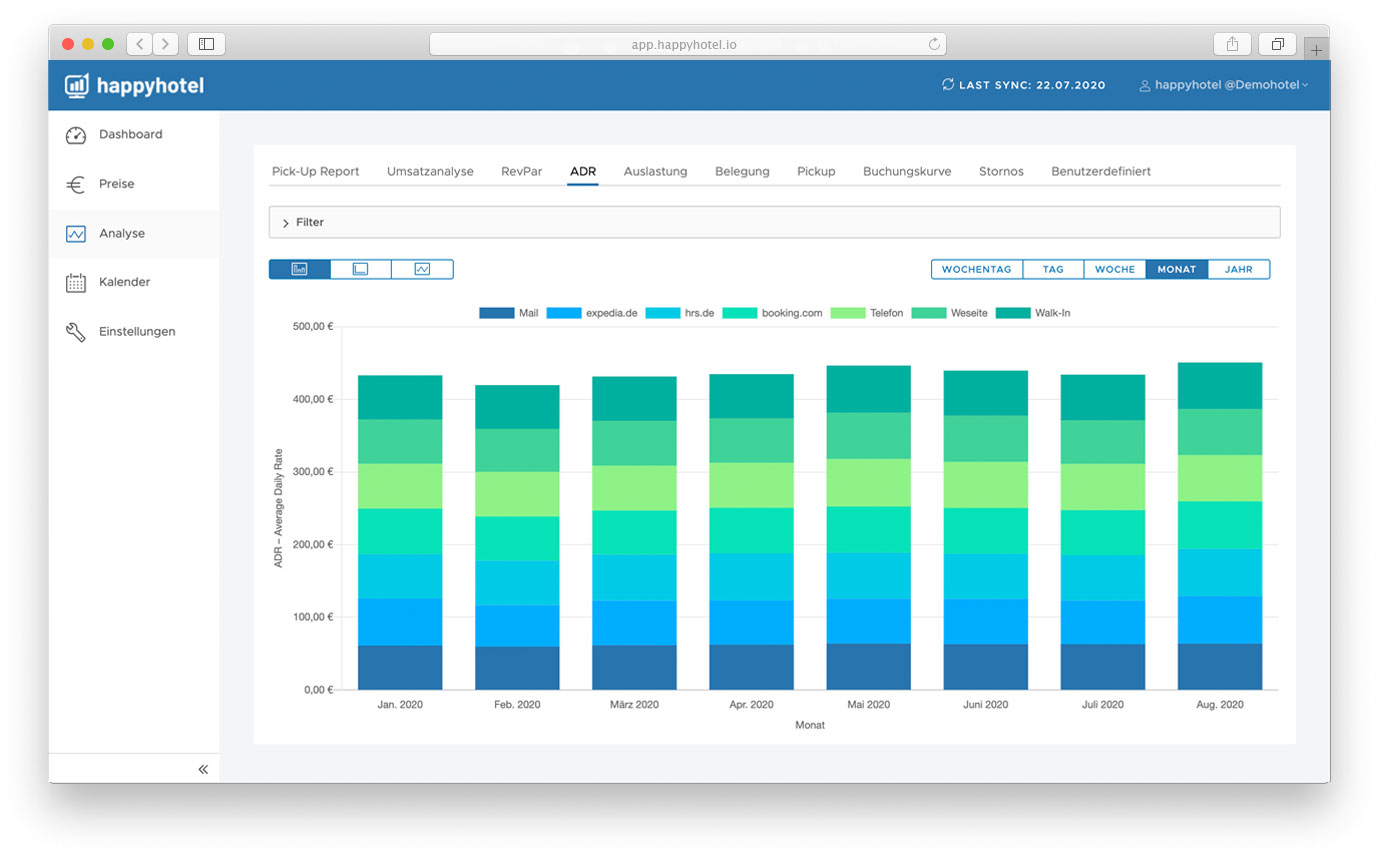Open the Pickup tab
The height and width of the screenshot is (856, 1378).
[816, 171]
